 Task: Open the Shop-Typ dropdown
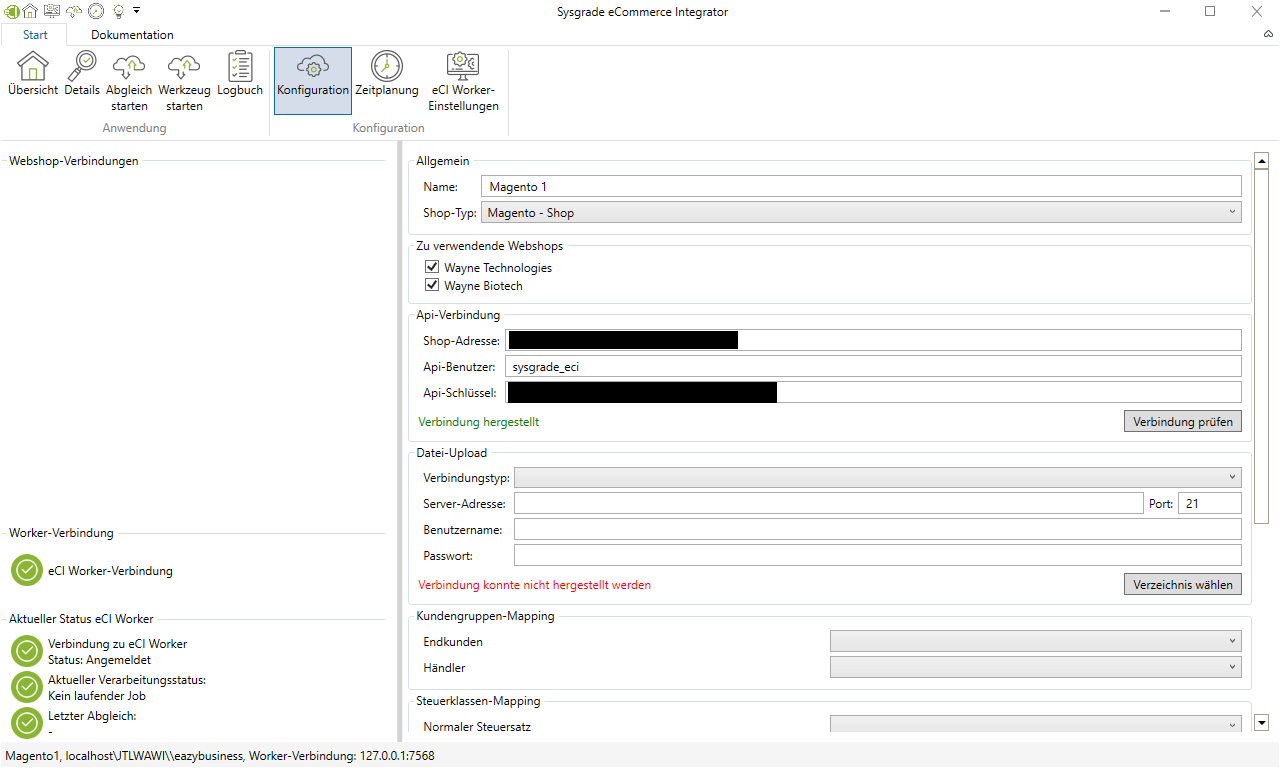click(x=861, y=212)
